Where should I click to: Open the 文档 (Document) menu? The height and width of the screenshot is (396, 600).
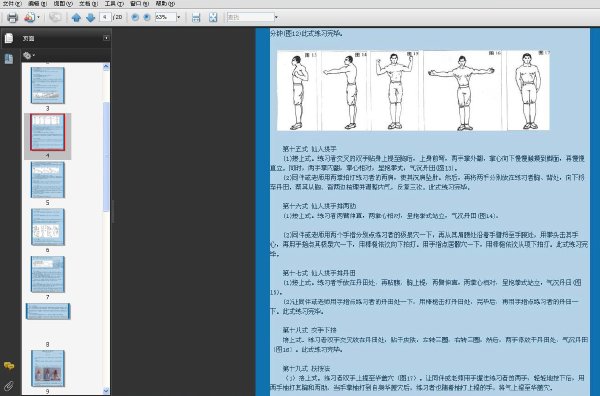point(88,4)
